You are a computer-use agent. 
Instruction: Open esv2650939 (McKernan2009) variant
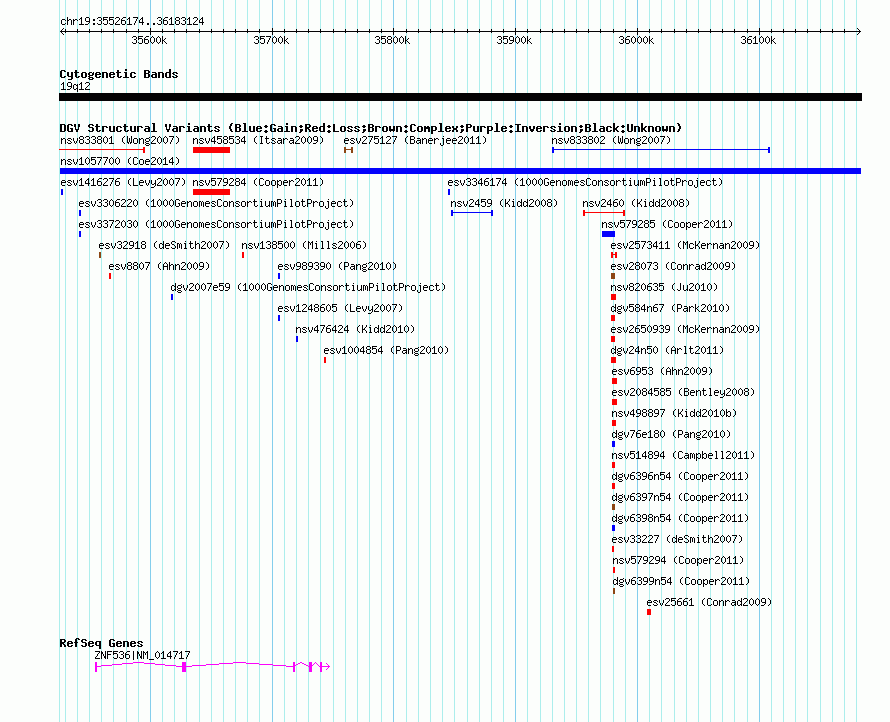[685, 329]
